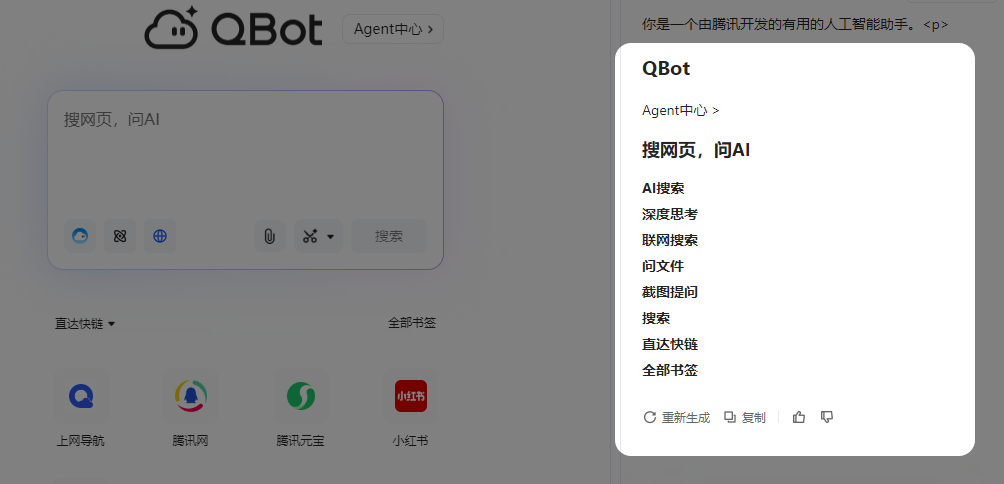Screen dimensions: 1004x484
Task: Open the Agent中心 button beside the QBot logo
Action: coord(392,29)
